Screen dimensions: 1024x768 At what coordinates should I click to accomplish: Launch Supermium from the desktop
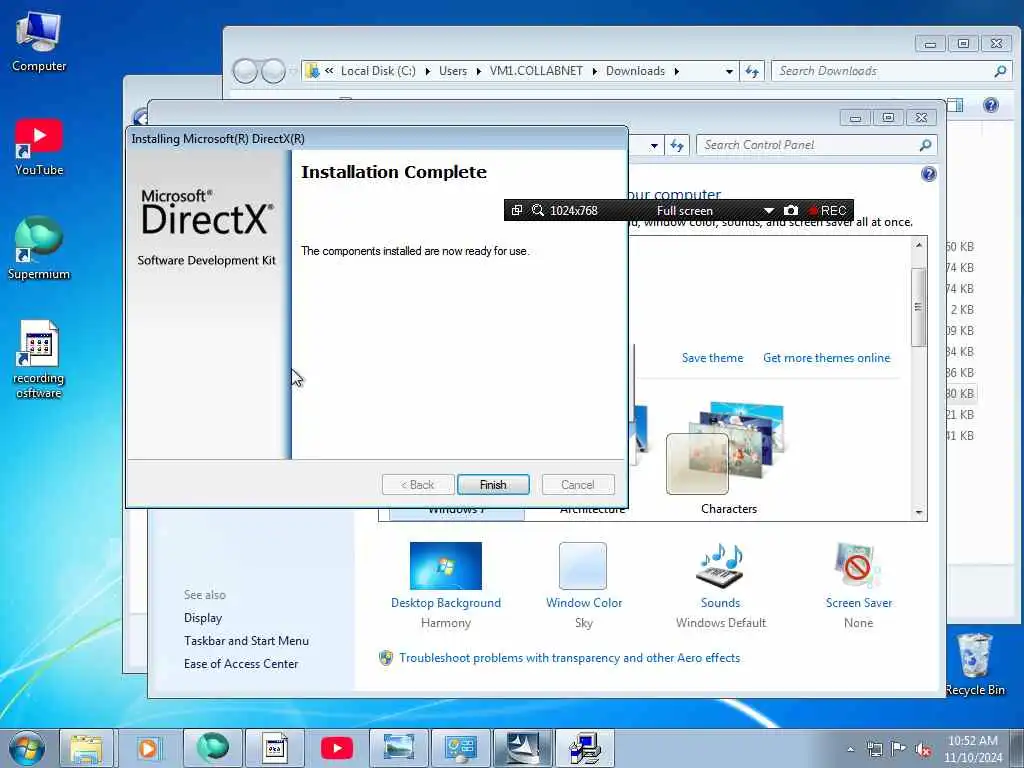coord(39,249)
